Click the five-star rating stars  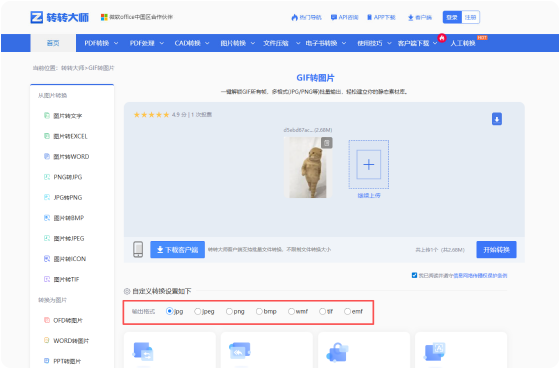click(x=151, y=115)
